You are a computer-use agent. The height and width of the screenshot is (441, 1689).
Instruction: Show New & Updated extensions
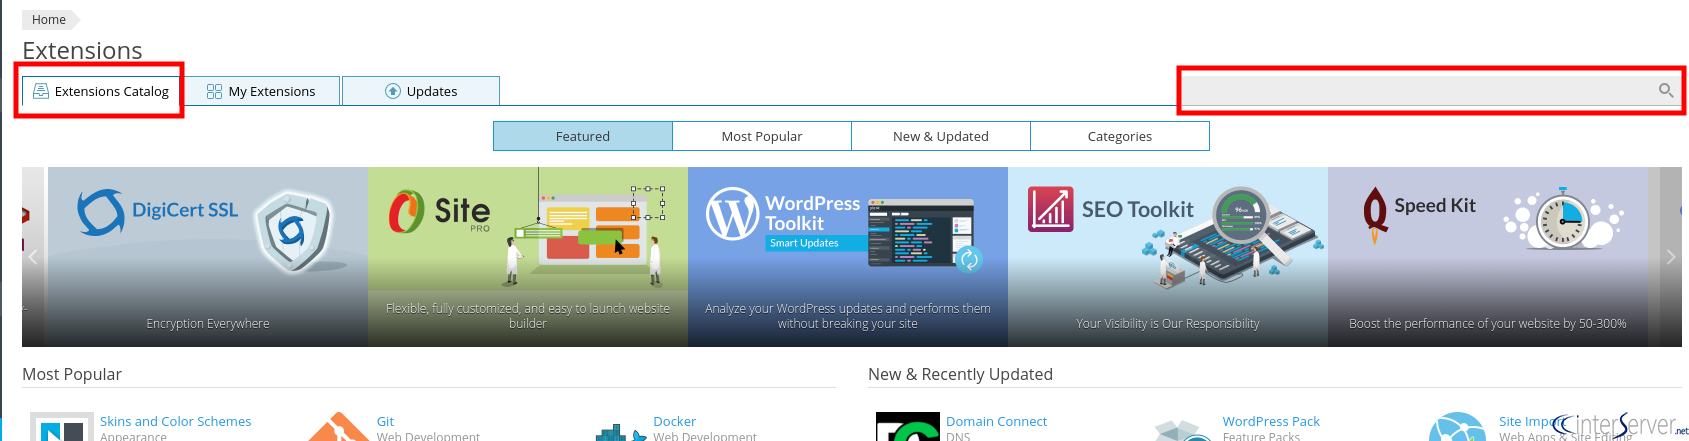941,136
